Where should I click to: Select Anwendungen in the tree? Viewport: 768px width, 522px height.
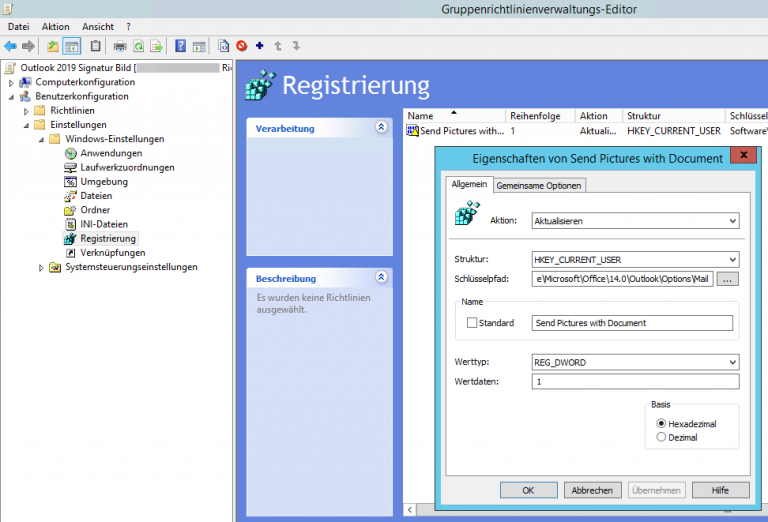coord(111,153)
